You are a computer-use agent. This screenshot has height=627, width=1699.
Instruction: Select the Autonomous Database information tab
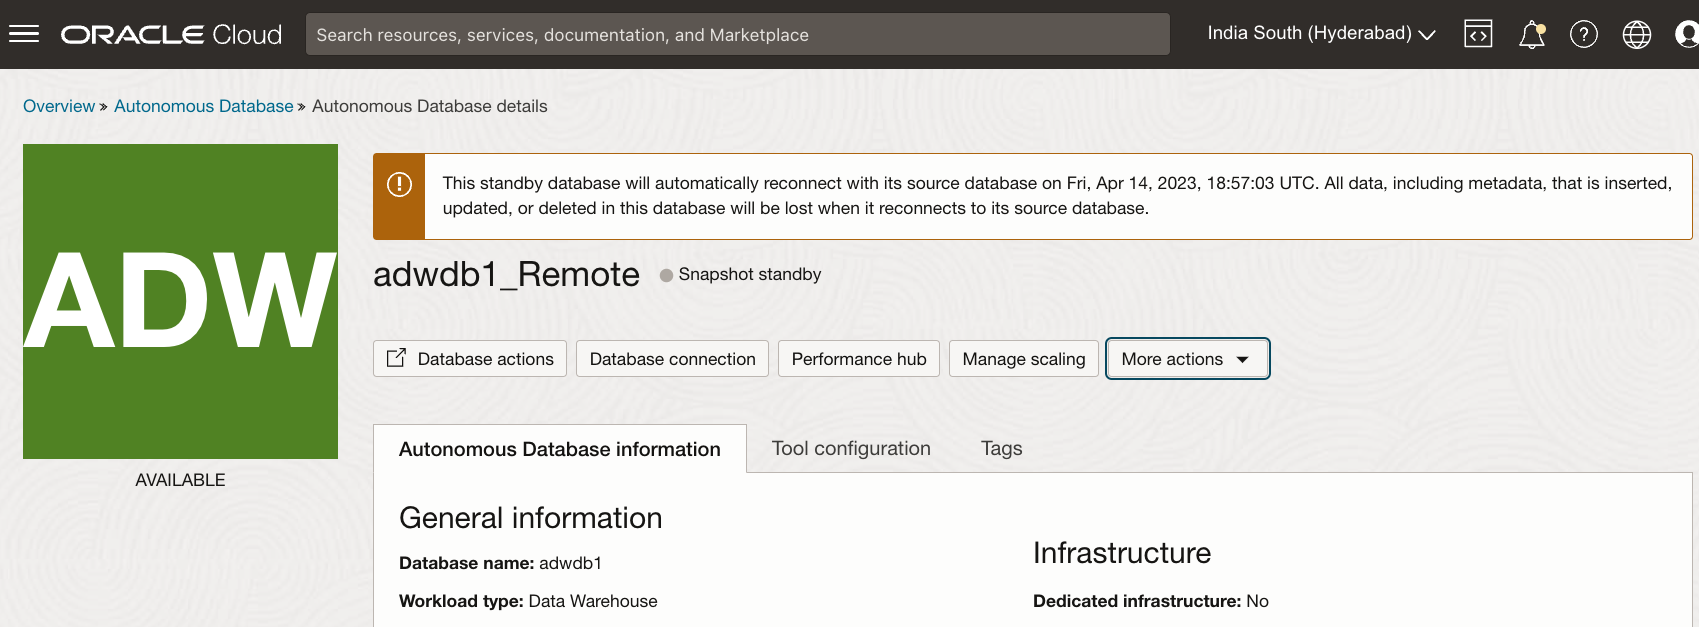pyautogui.click(x=559, y=449)
